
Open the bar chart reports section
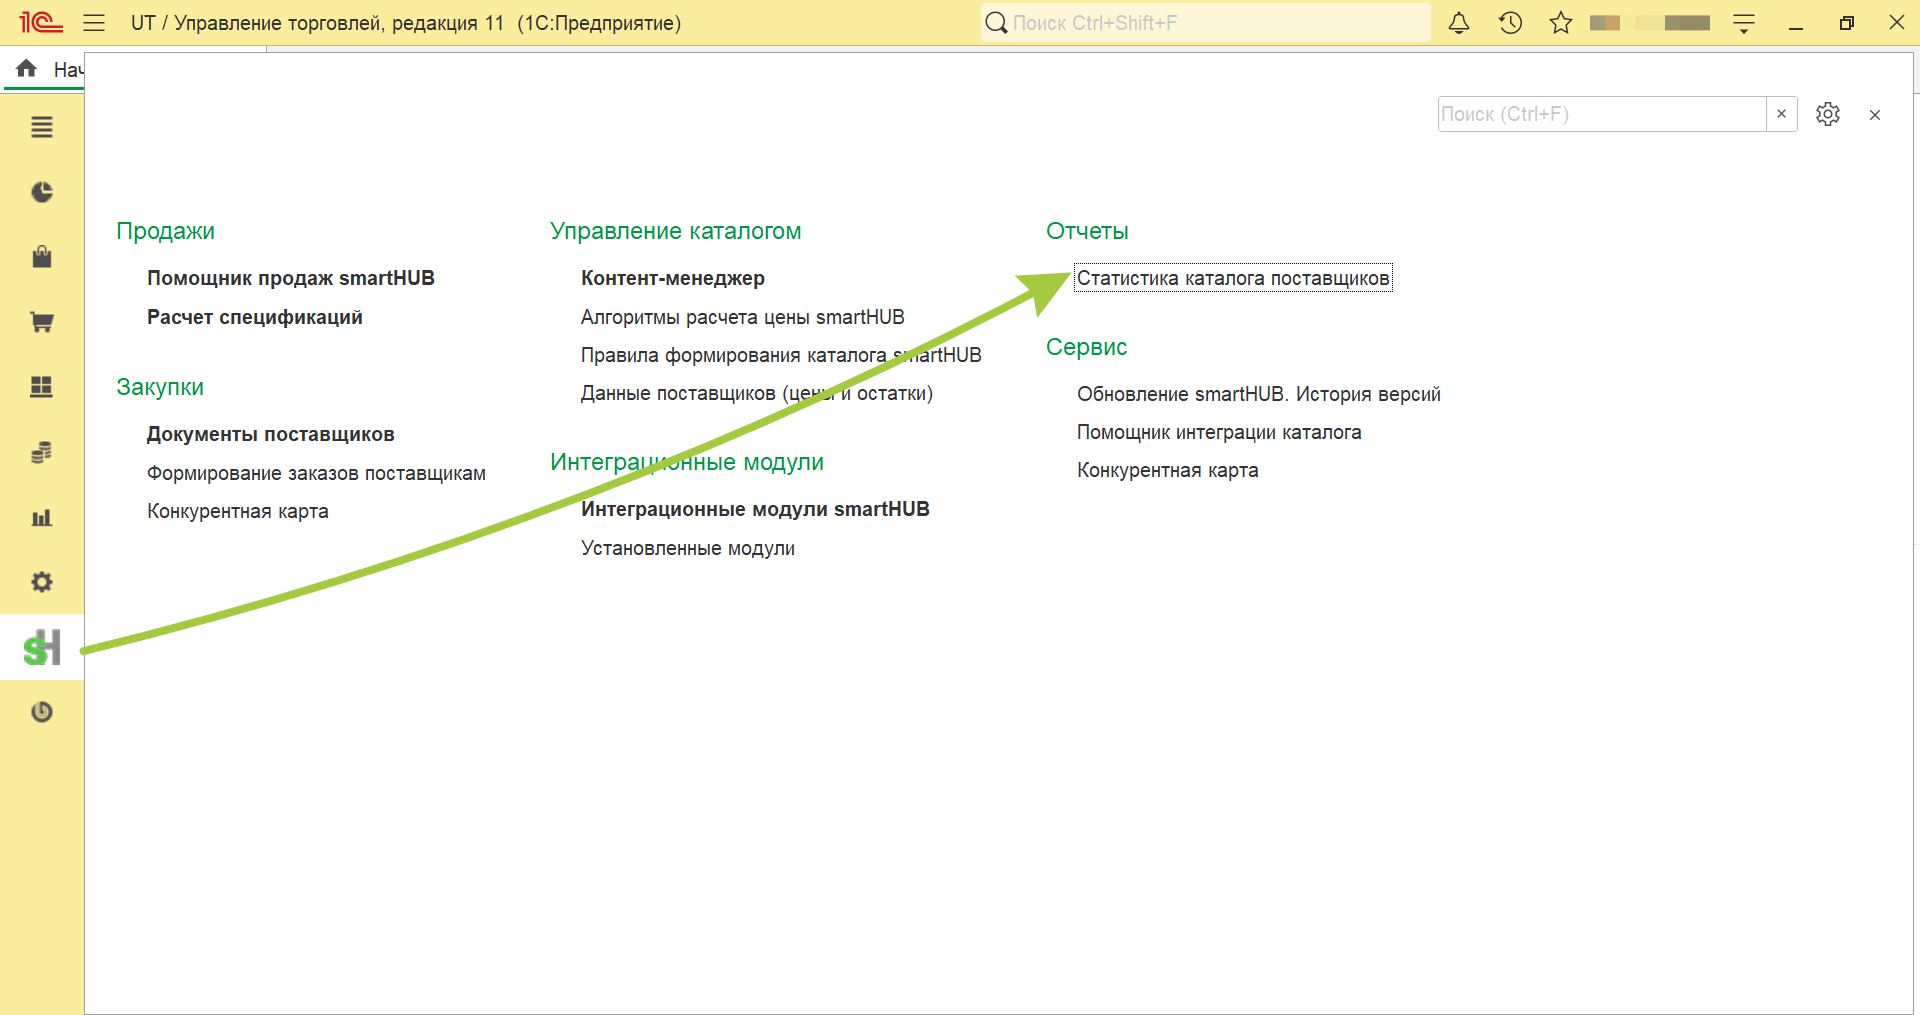42,517
